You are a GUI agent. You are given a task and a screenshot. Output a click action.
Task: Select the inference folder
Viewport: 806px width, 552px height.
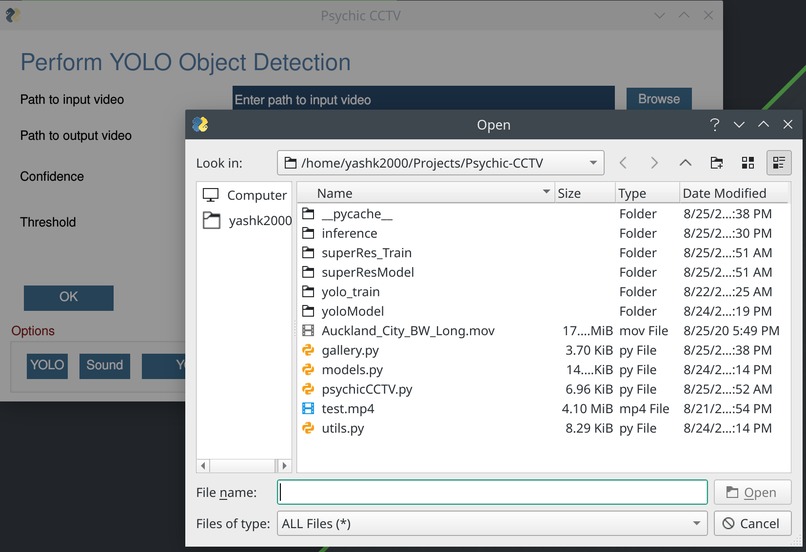tap(349, 233)
